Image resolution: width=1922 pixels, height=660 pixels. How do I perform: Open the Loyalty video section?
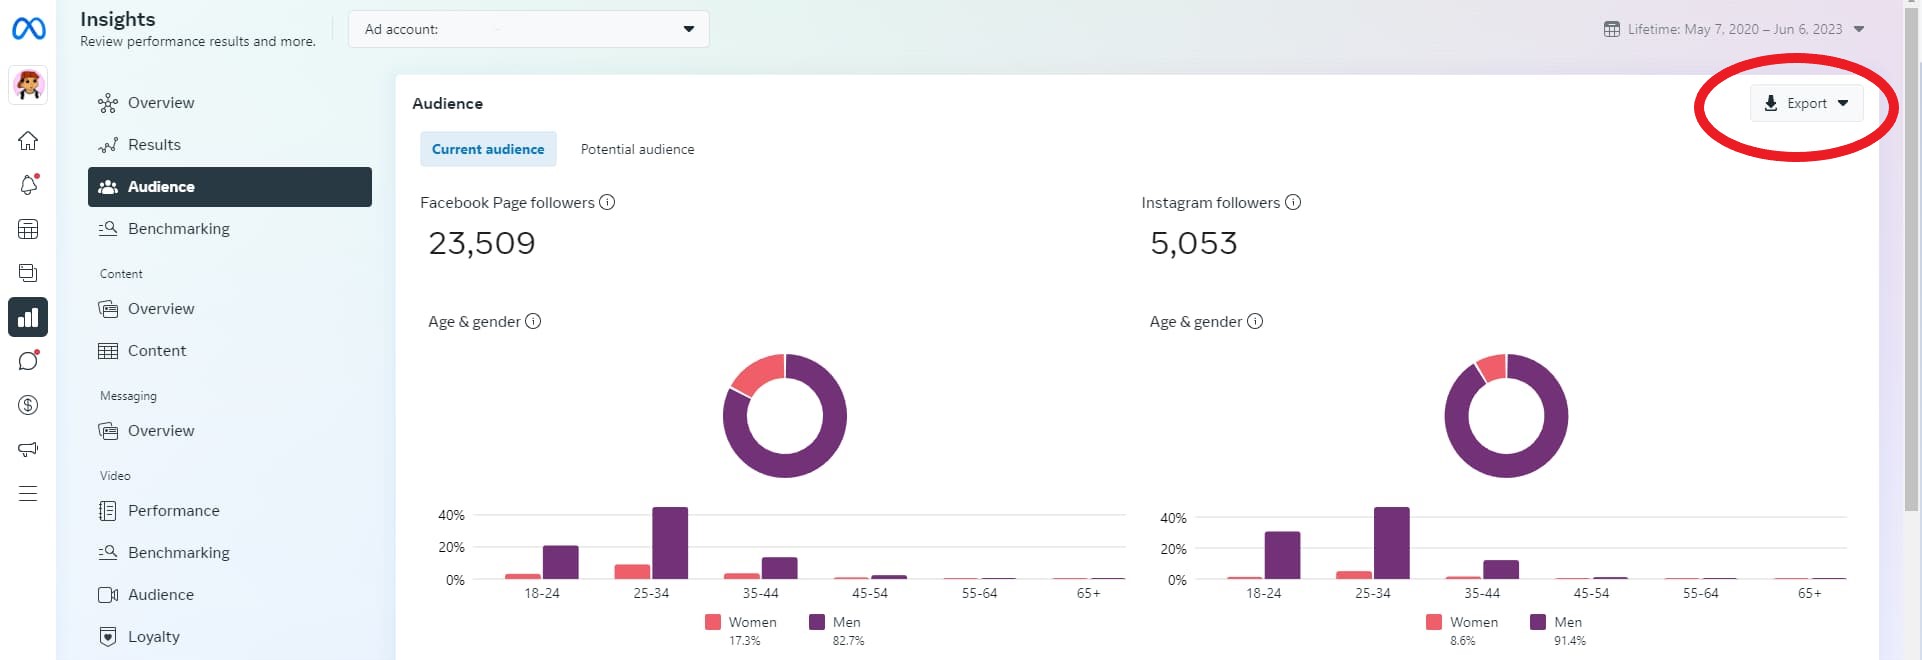(153, 637)
